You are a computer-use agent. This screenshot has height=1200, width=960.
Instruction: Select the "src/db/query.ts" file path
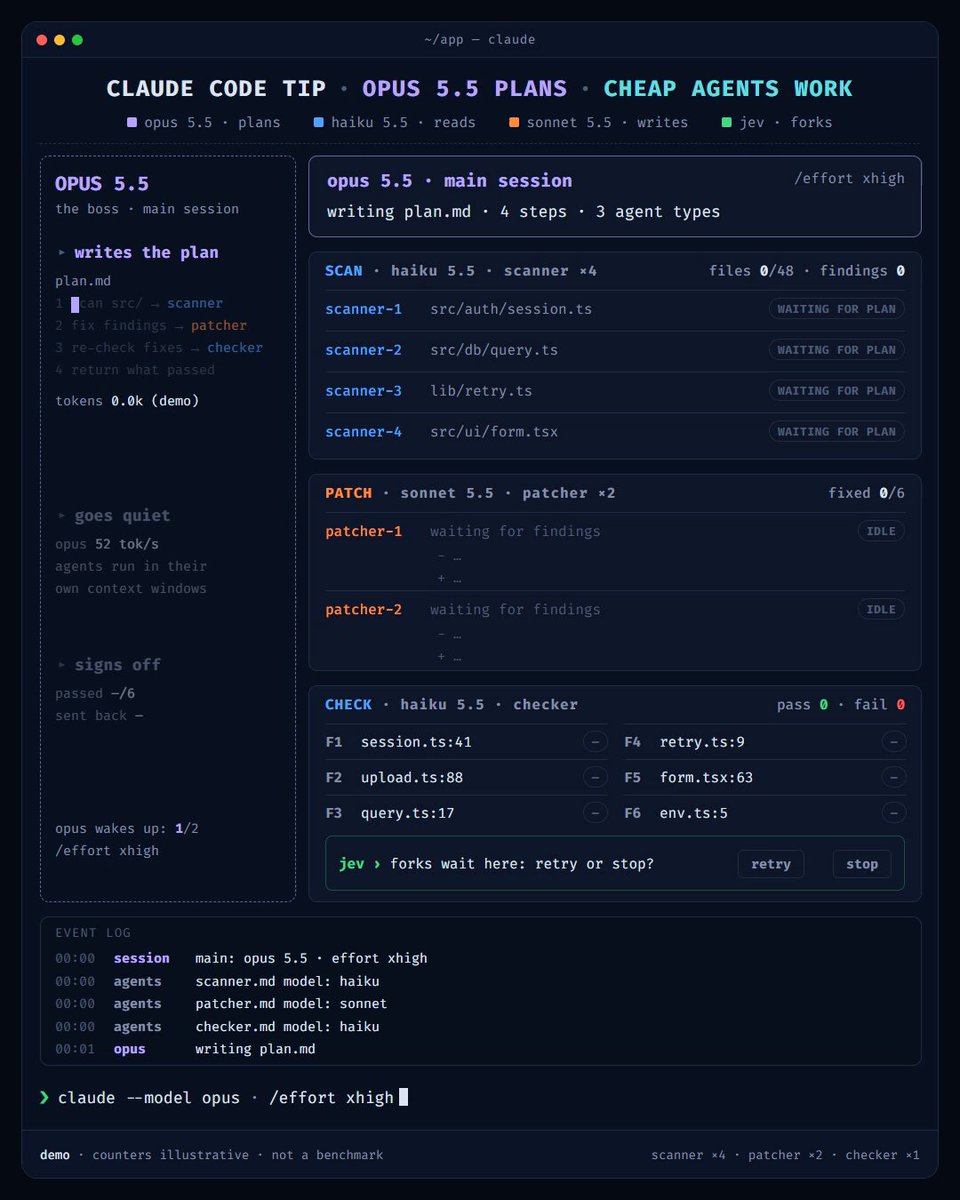click(x=494, y=350)
